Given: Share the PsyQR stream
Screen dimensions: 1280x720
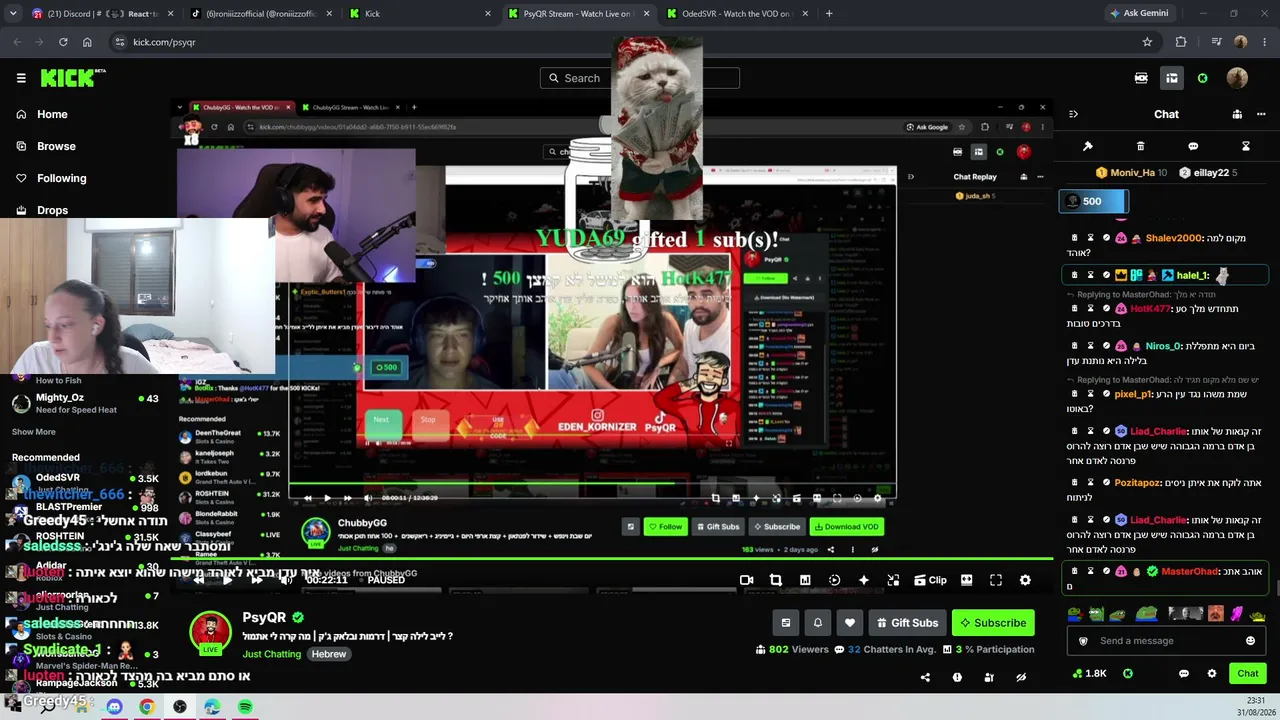Looking at the screenshot, I should pos(925,677).
